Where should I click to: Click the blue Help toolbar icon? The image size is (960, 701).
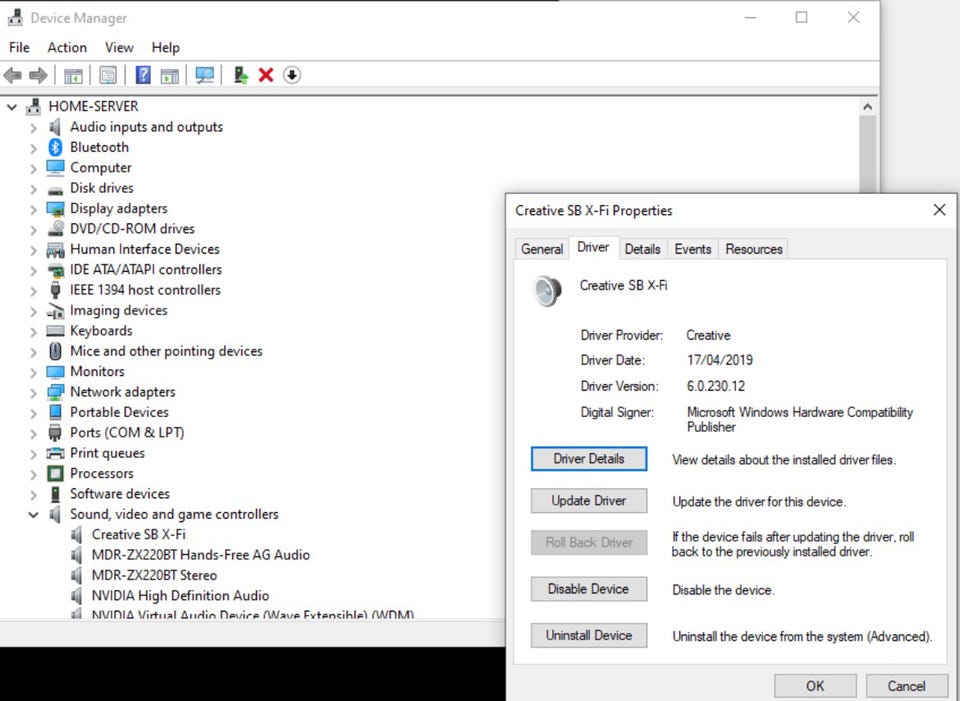click(143, 75)
